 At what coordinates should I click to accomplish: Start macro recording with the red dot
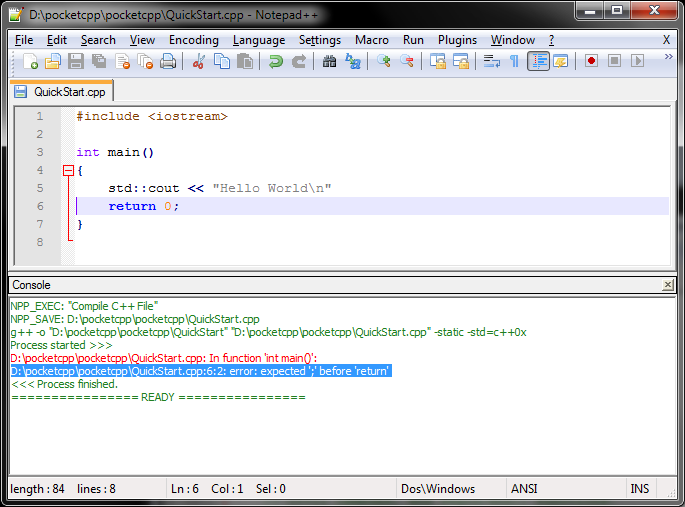pyautogui.click(x=592, y=61)
